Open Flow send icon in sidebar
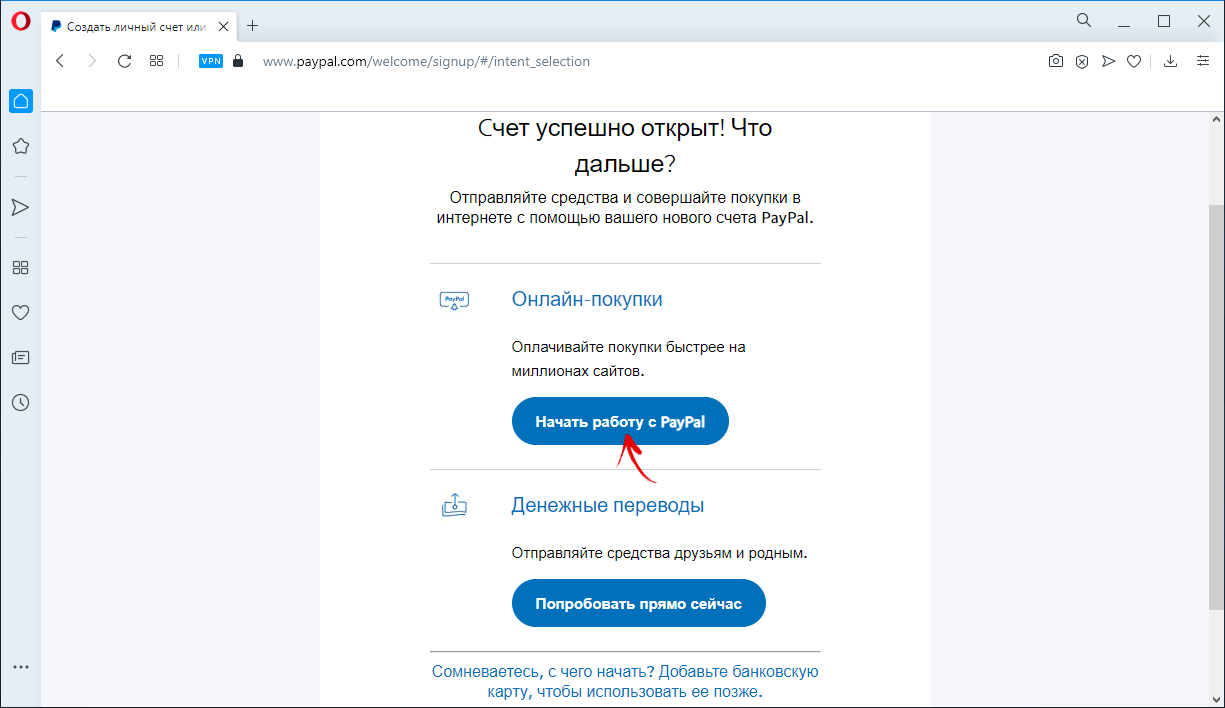This screenshot has height=708, width=1225. [20, 207]
